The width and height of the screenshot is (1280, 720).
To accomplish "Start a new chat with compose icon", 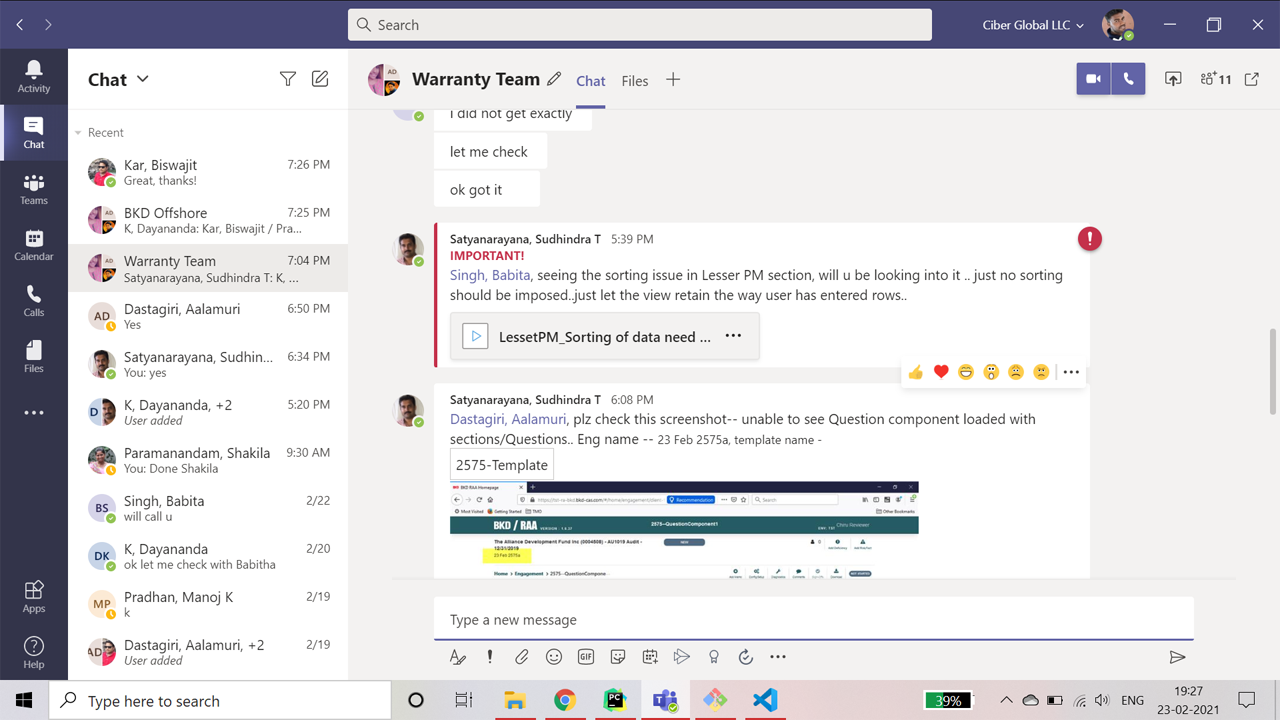I will click(320, 79).
